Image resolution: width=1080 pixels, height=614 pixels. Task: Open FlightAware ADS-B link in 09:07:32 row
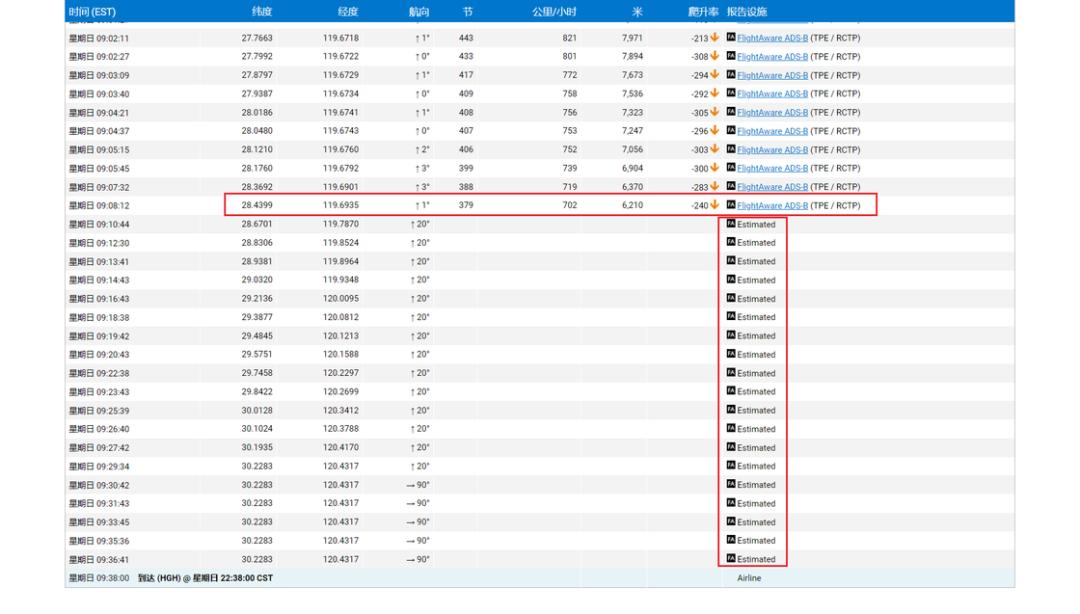click(x=772, y=187)
